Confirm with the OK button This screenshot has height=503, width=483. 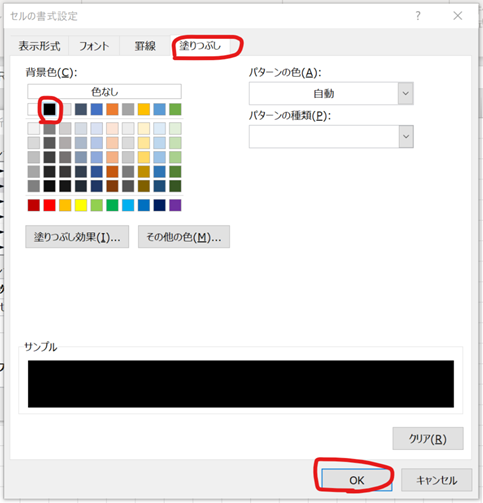coord(357,480)
